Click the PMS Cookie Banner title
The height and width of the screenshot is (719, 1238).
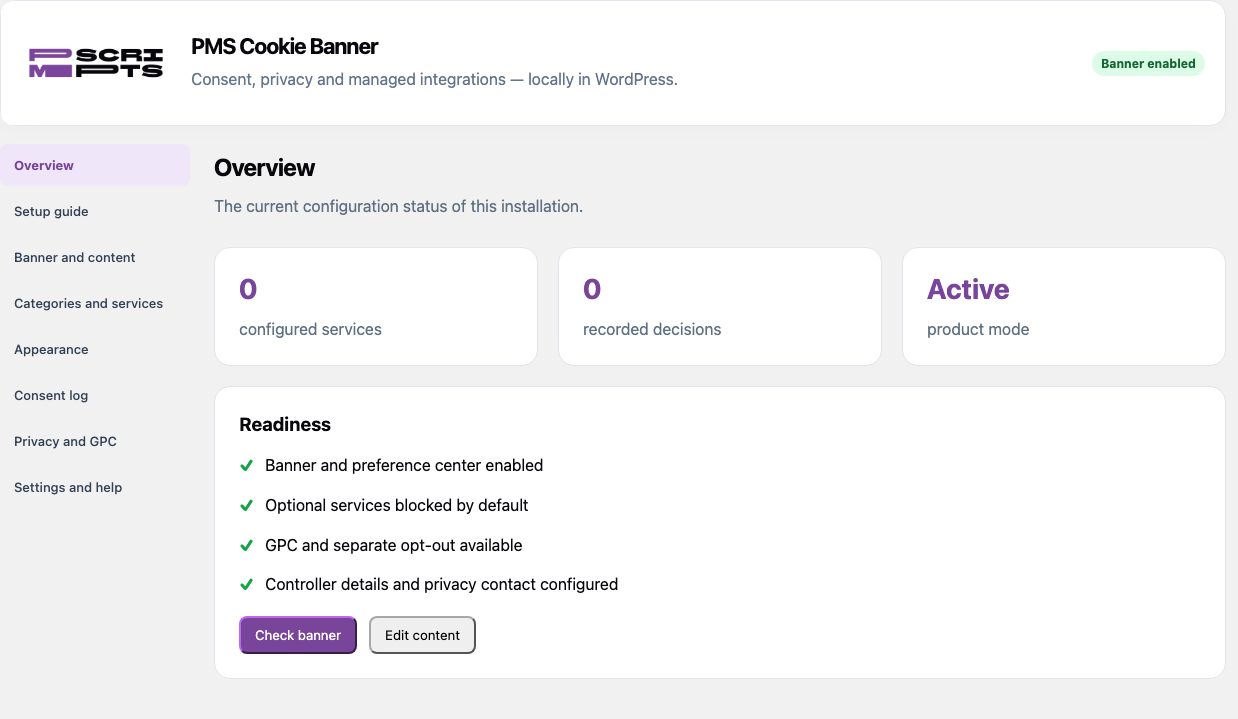(285, 46)
